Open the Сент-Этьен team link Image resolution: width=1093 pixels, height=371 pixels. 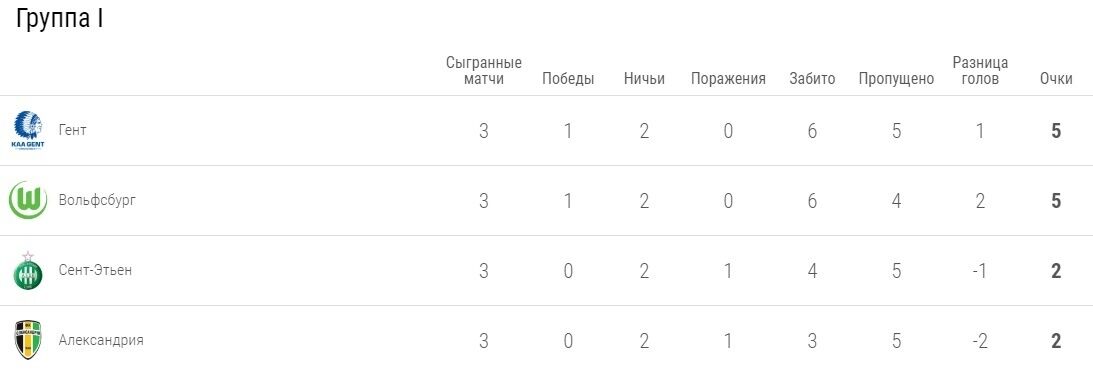pos(95,270)
